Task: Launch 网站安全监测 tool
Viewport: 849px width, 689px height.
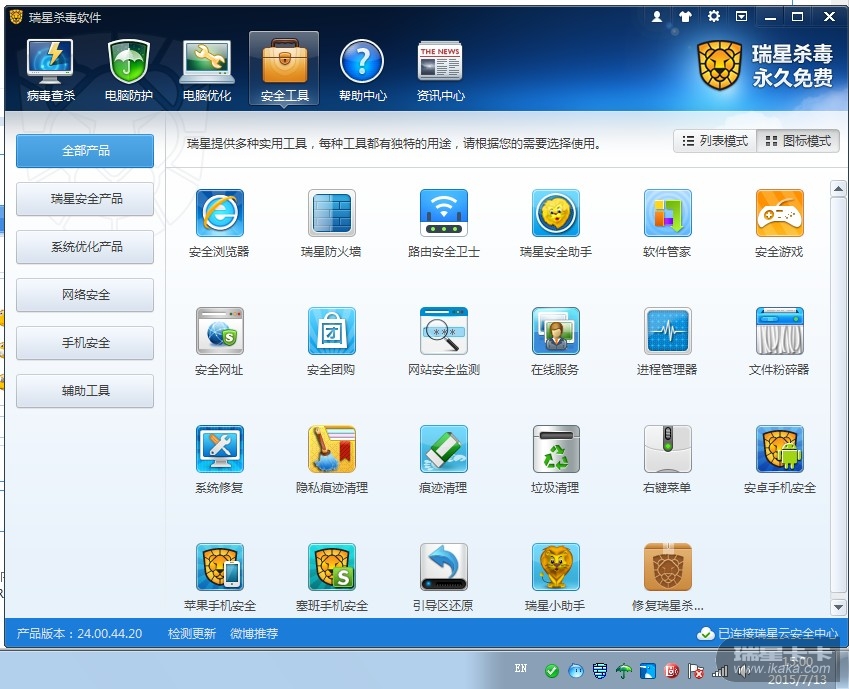Action: pyautogui.click(x=443, y=332)
